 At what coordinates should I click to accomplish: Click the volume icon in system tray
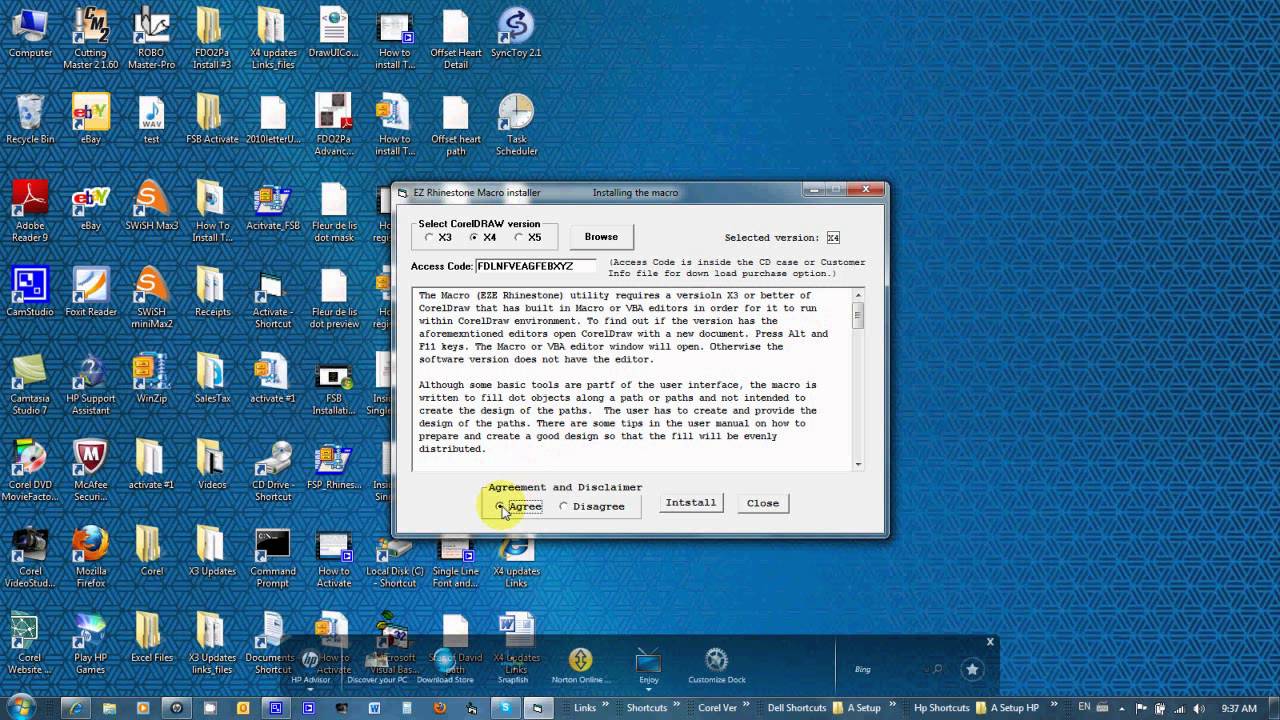1198,708
